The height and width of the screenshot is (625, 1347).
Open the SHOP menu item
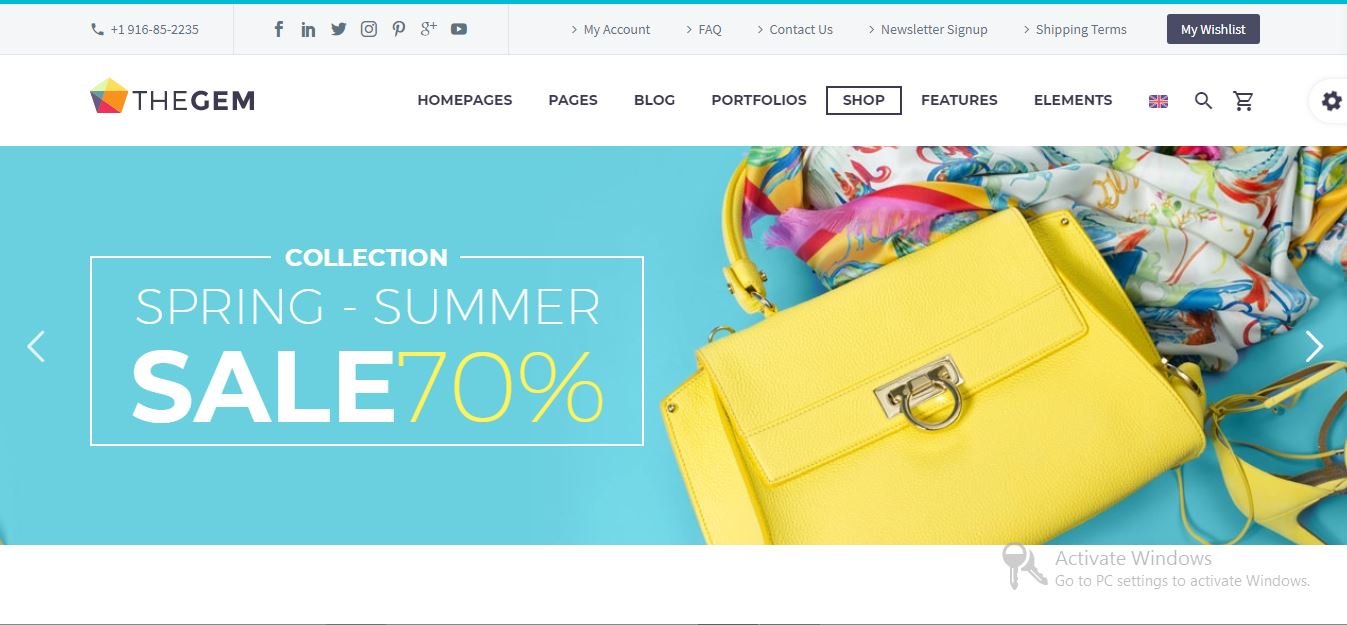point(864,100)
